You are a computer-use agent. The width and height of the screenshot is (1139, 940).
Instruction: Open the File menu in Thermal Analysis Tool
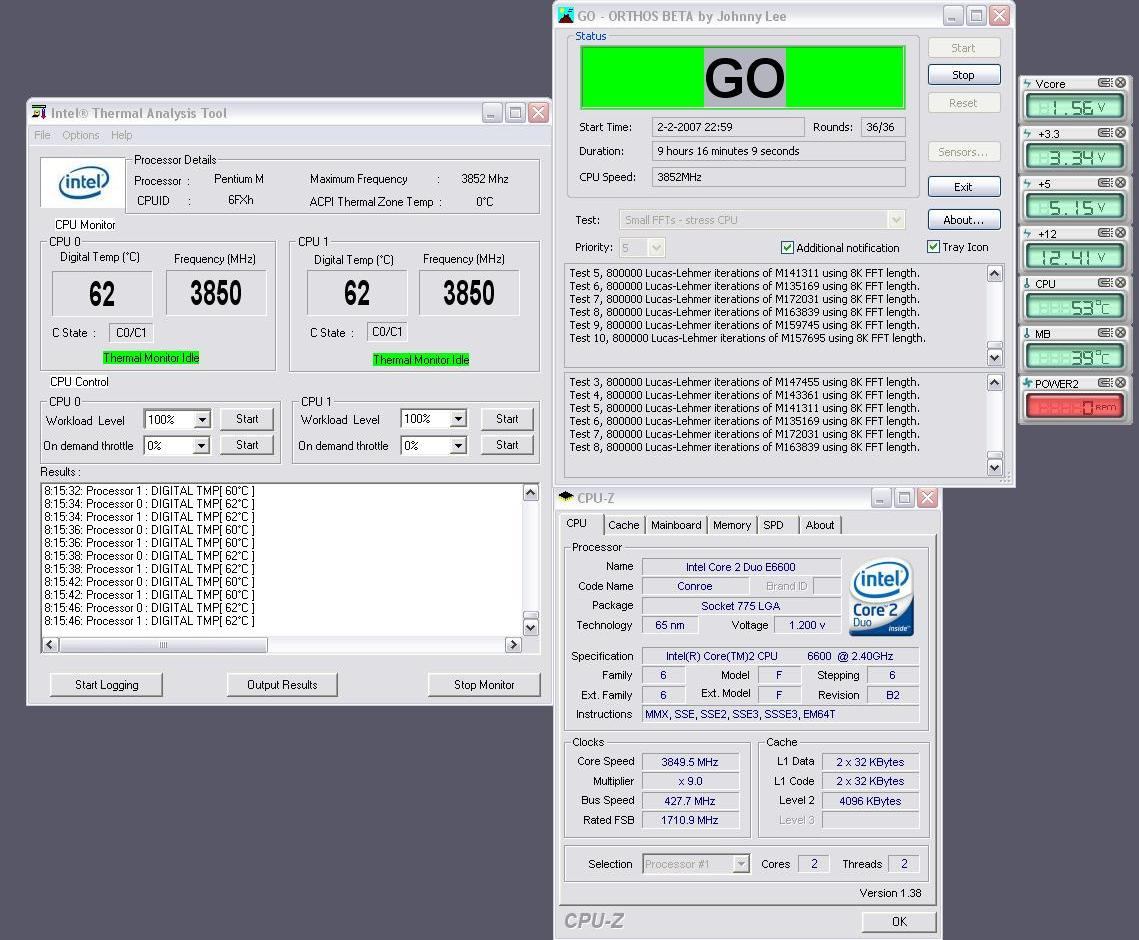42,135
